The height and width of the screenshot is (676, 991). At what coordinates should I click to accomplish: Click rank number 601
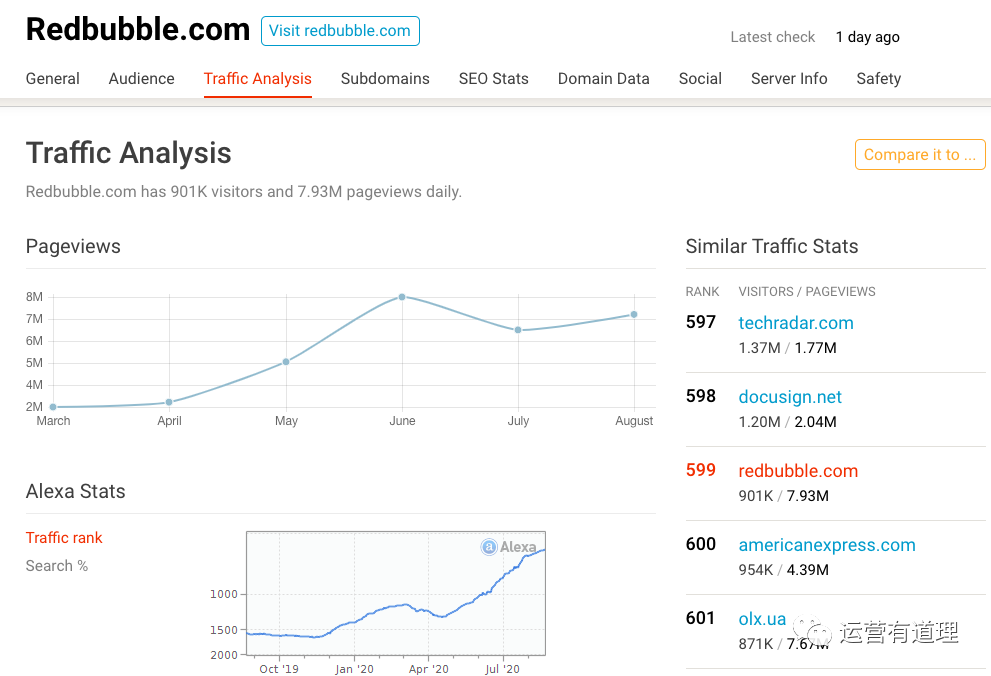tap(700, 618)
